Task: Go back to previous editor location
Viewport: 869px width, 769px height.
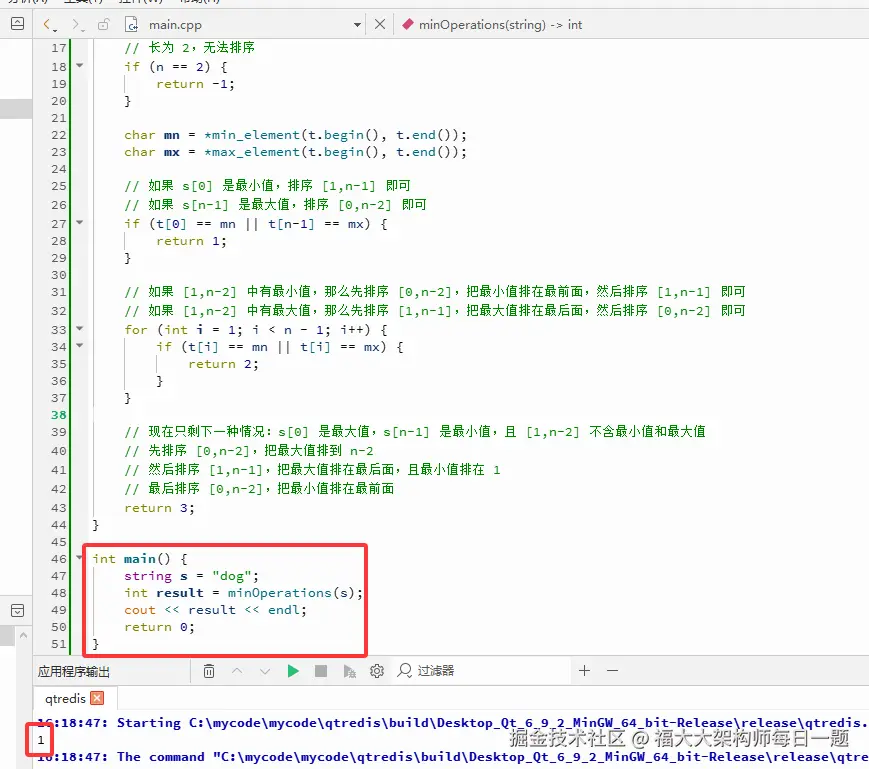Action: (x=49, y=24)
